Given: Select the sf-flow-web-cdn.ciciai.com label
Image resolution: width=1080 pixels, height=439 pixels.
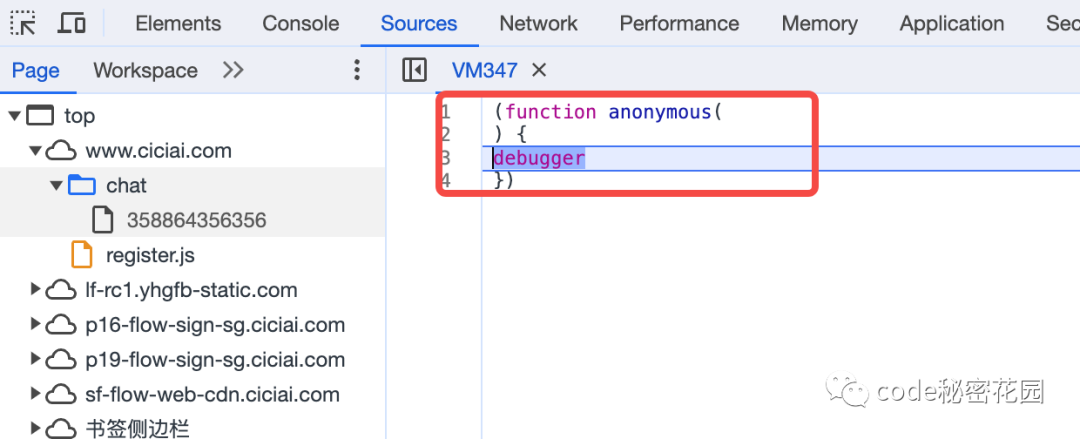Looking at the screenshot, I should 212,395.
